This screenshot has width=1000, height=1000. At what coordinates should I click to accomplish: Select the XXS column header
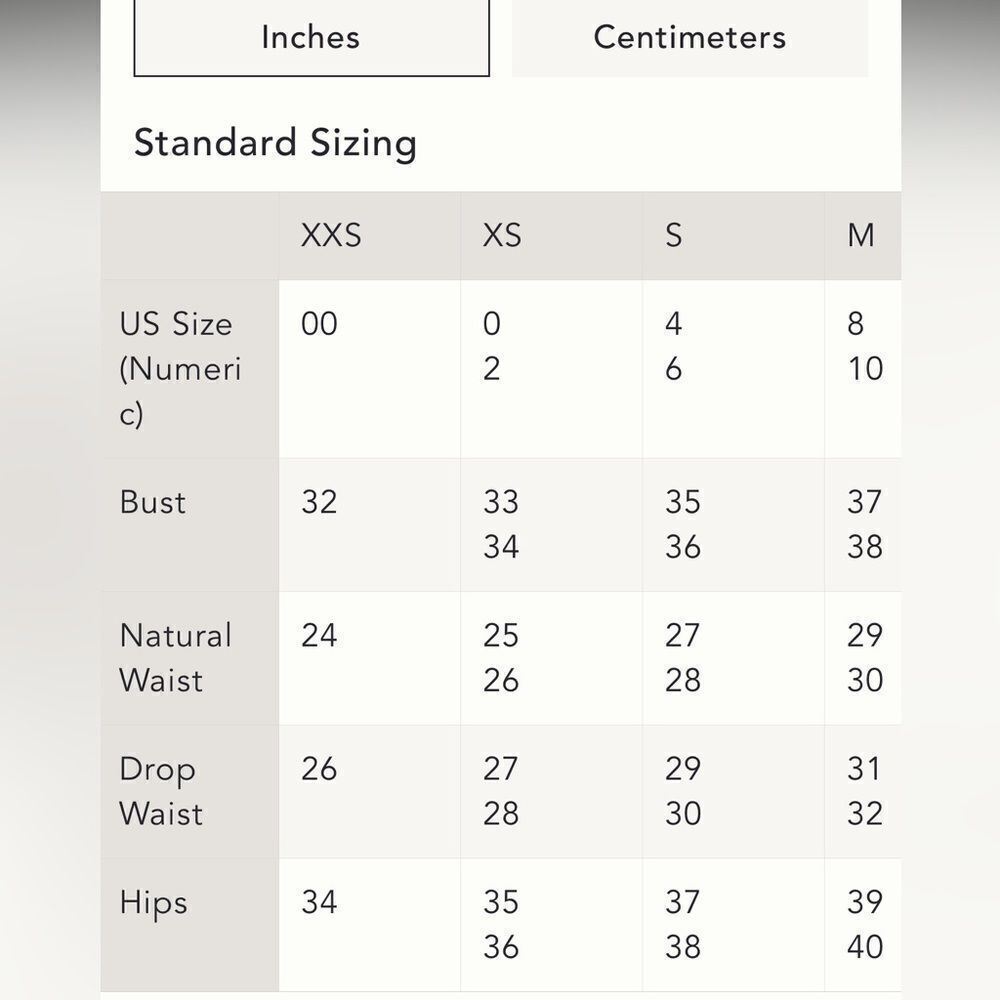pyautogui.click(x=369, y=235)
